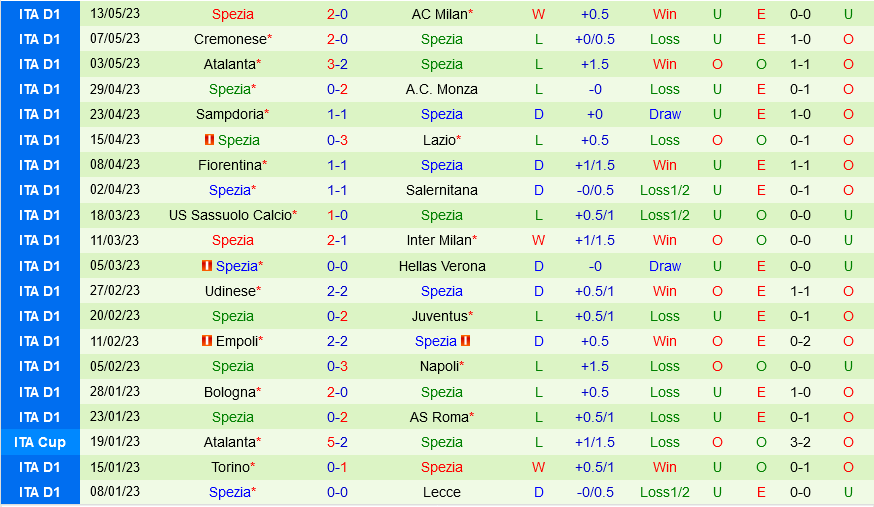Open the AC Milan team link
This screenshot has height=507, width=874.
pyautogui.click(x=439, y=14)
